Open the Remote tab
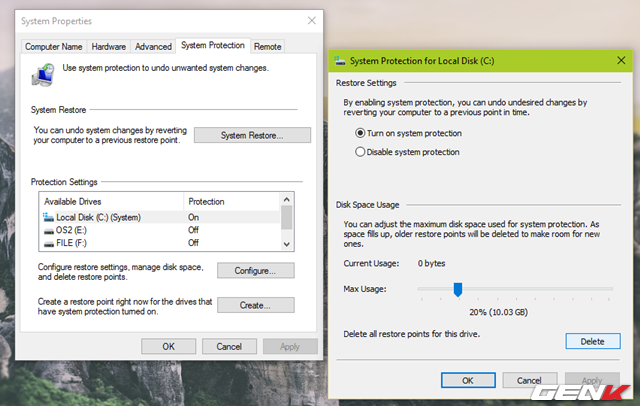The width and height of the screenshot is (640, 406). click(267, 46)
